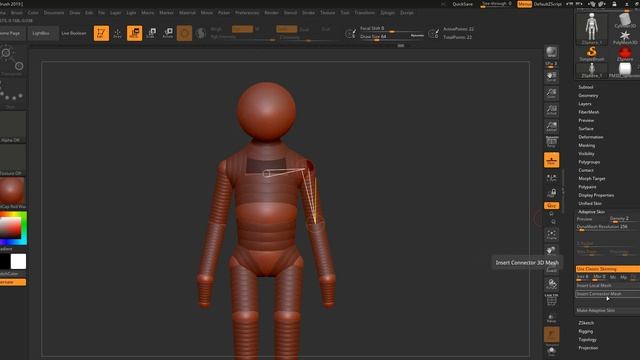Click the Rotate view icon in right shelf
Viewport: 640px width, 360px height.
click(551, 283)
